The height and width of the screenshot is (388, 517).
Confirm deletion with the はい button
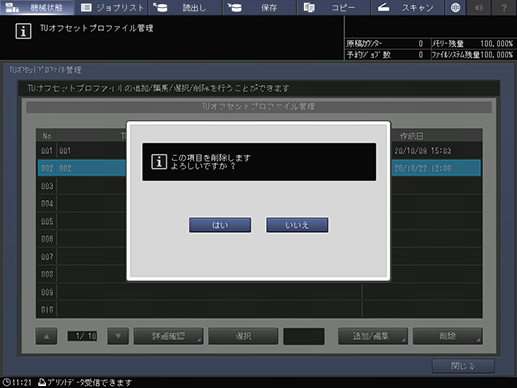(x=220, y=225)
